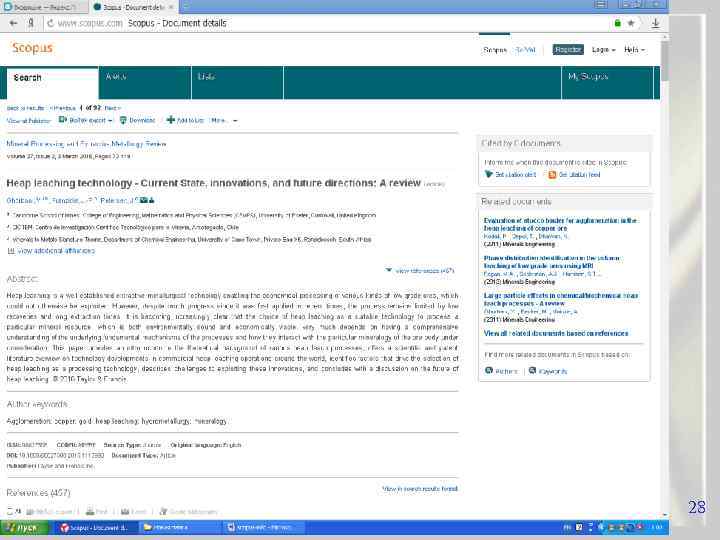This screenshot has height=540, width=720.
Task: Expand View references (457) arrow
Action: [x=389, y=270]
